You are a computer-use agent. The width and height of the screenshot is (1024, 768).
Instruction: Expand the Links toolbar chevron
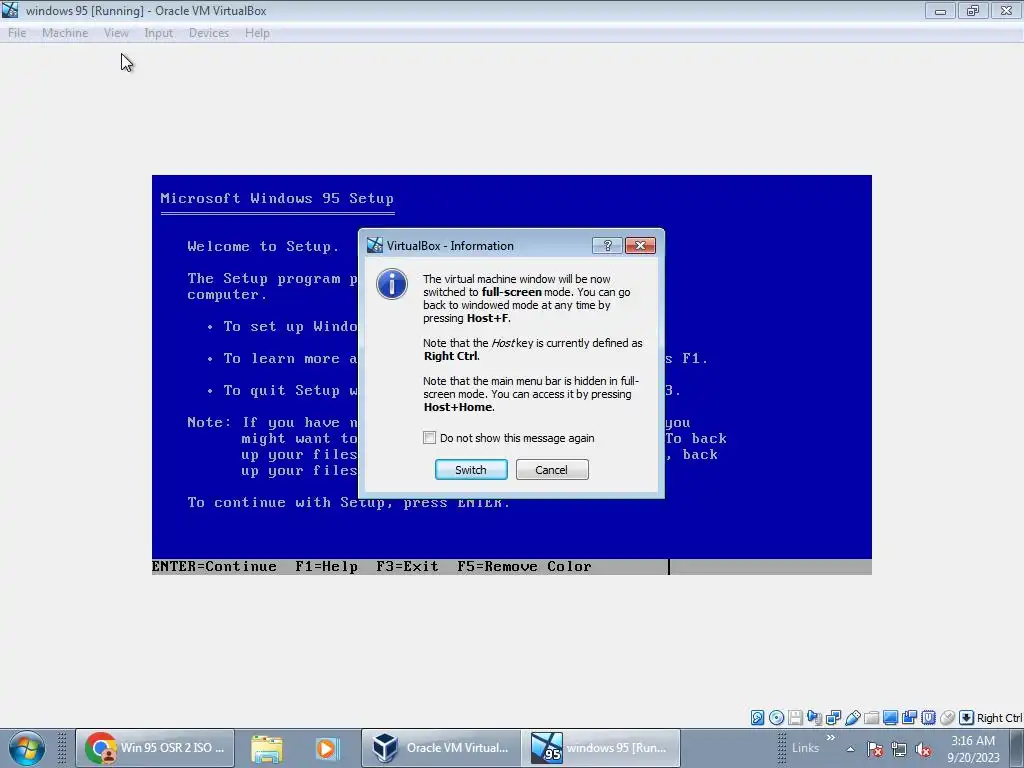point(831,738)
